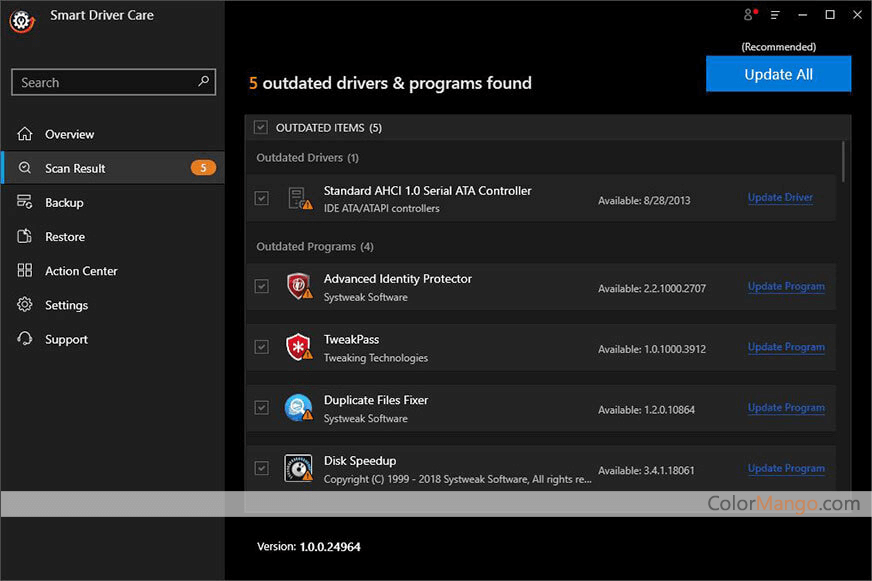Click the Support headset icon

click(24, 339)
